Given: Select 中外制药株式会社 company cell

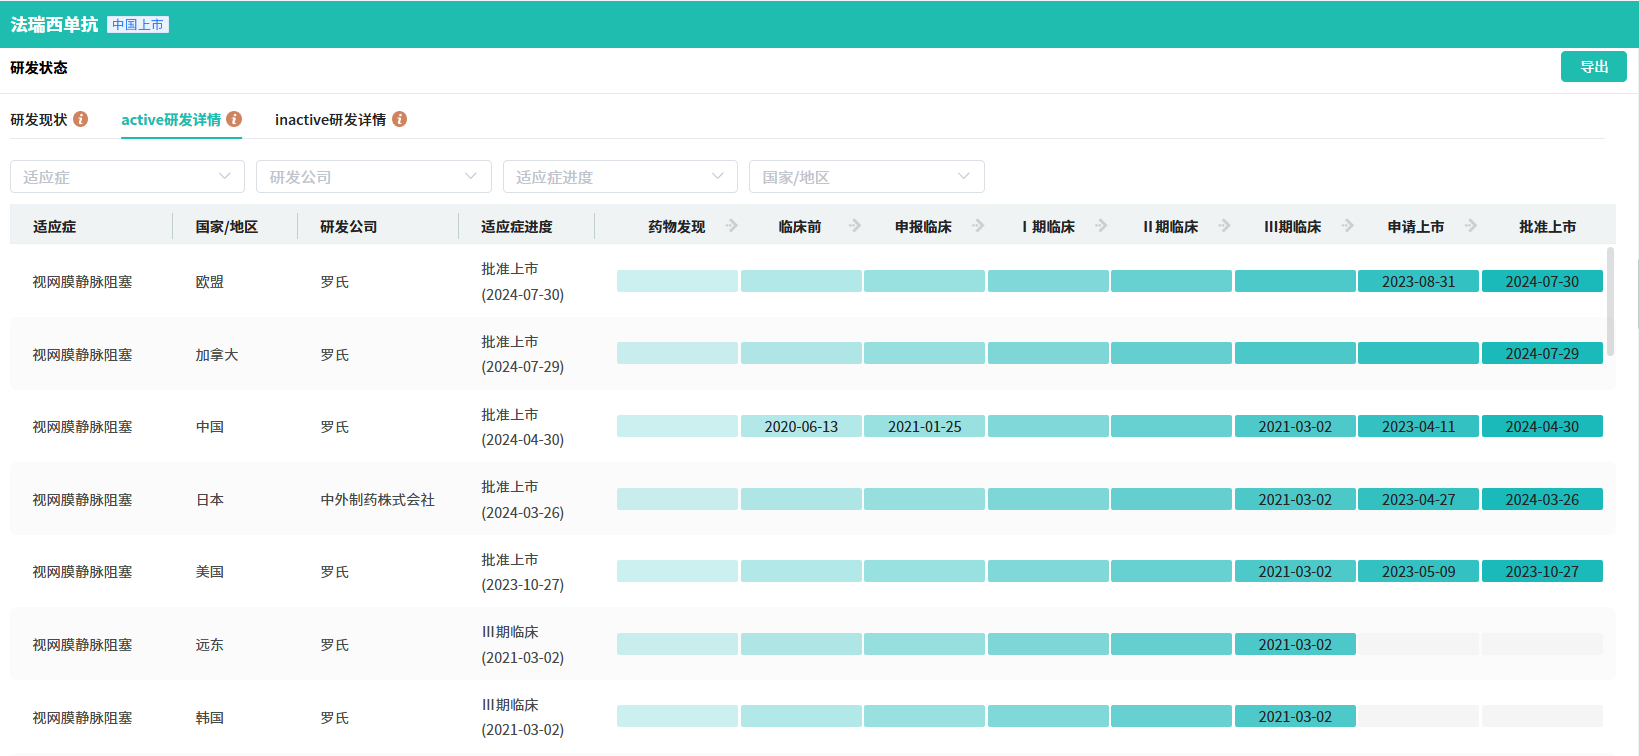Looking at the screenshot, I should tap(377, 500).
